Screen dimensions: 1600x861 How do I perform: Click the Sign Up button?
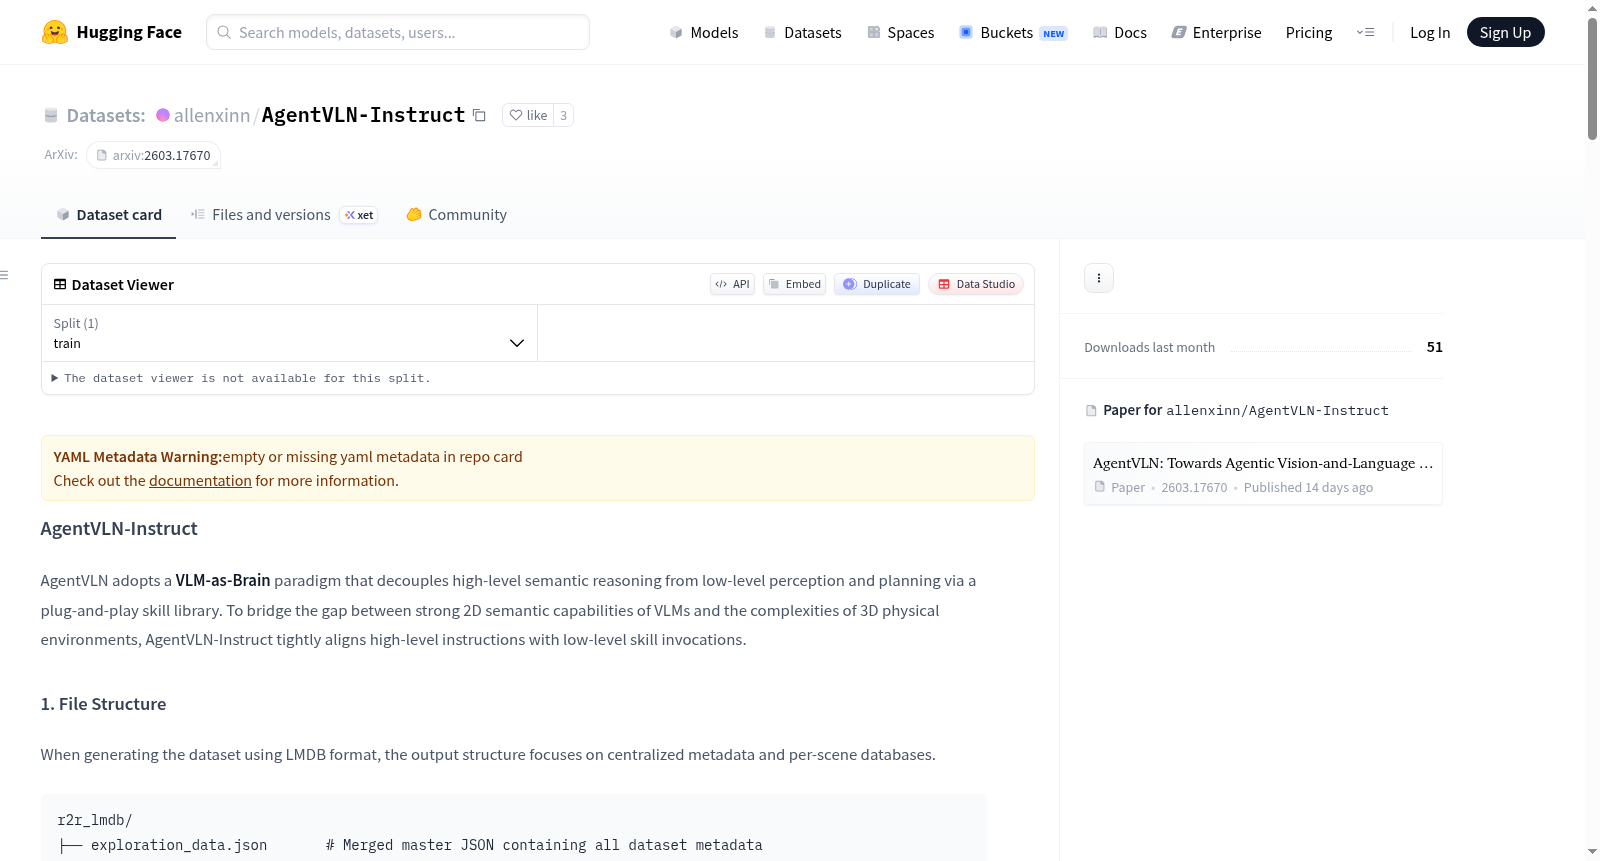[1505, 32]
